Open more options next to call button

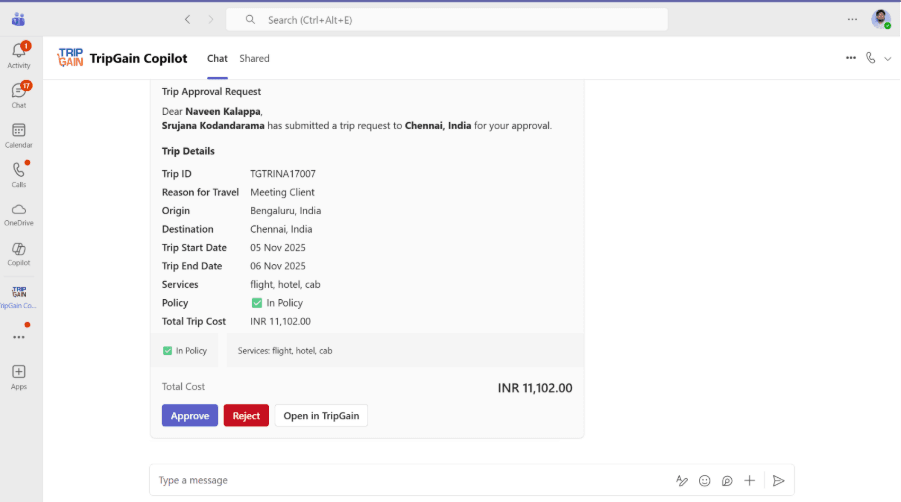[x=850, y=58]
